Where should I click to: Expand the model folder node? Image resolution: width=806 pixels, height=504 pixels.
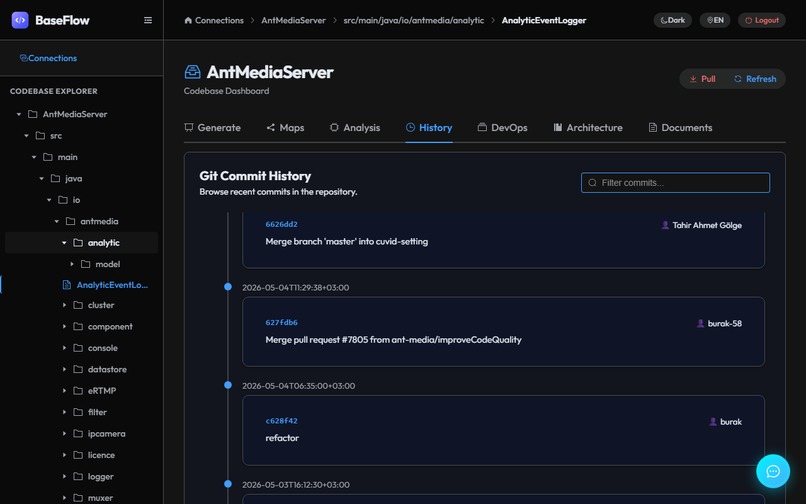[x=72, y=264]
